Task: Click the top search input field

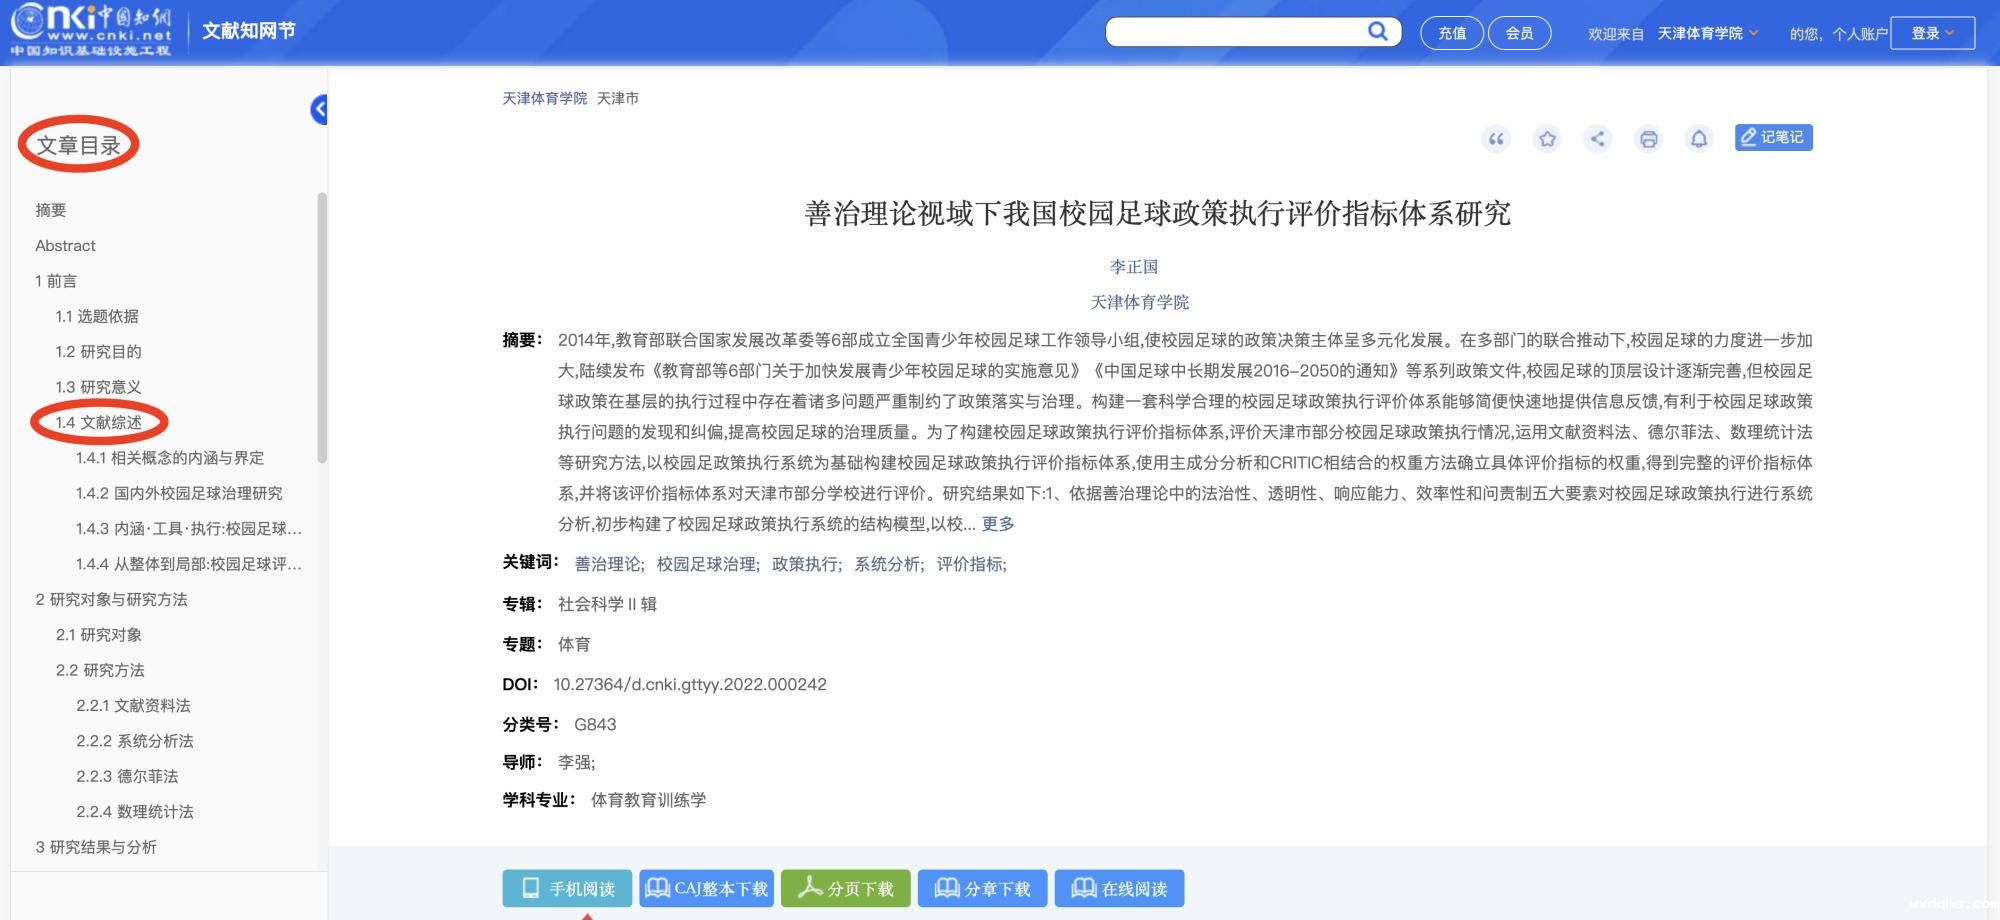Action: click(x=1235, y=32)
